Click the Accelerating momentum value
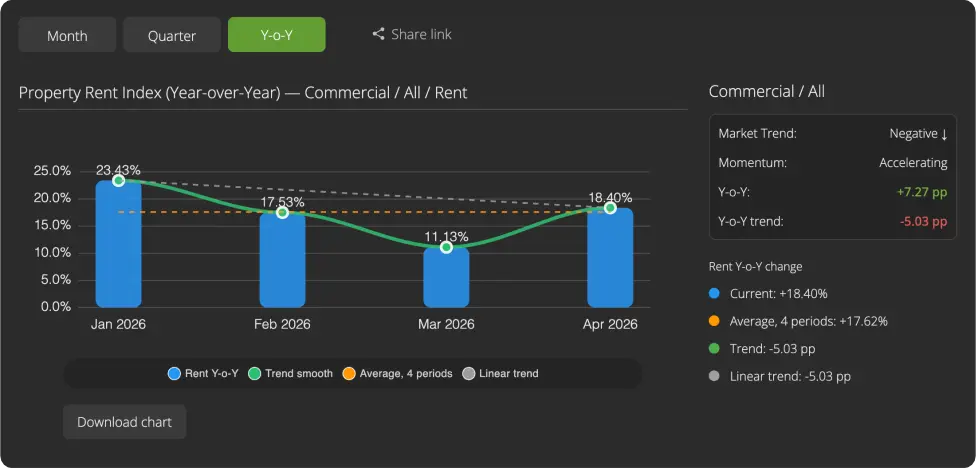 pyautogui.click(x=913, y=163)
